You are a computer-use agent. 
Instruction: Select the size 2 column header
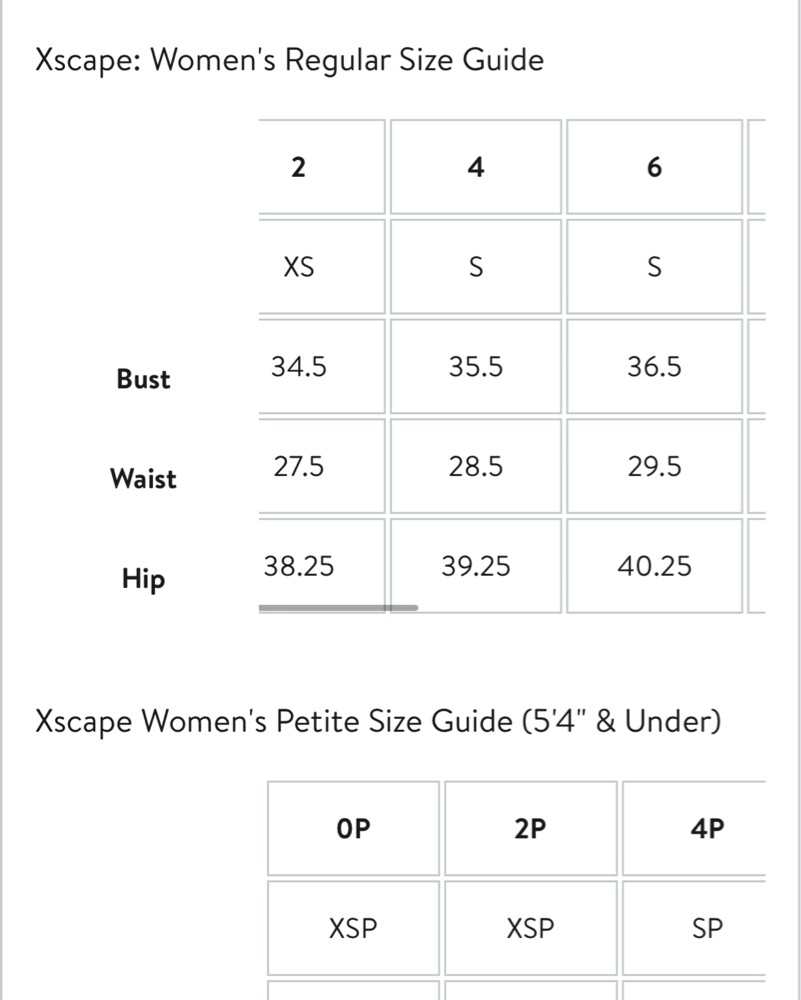point(322,167)
